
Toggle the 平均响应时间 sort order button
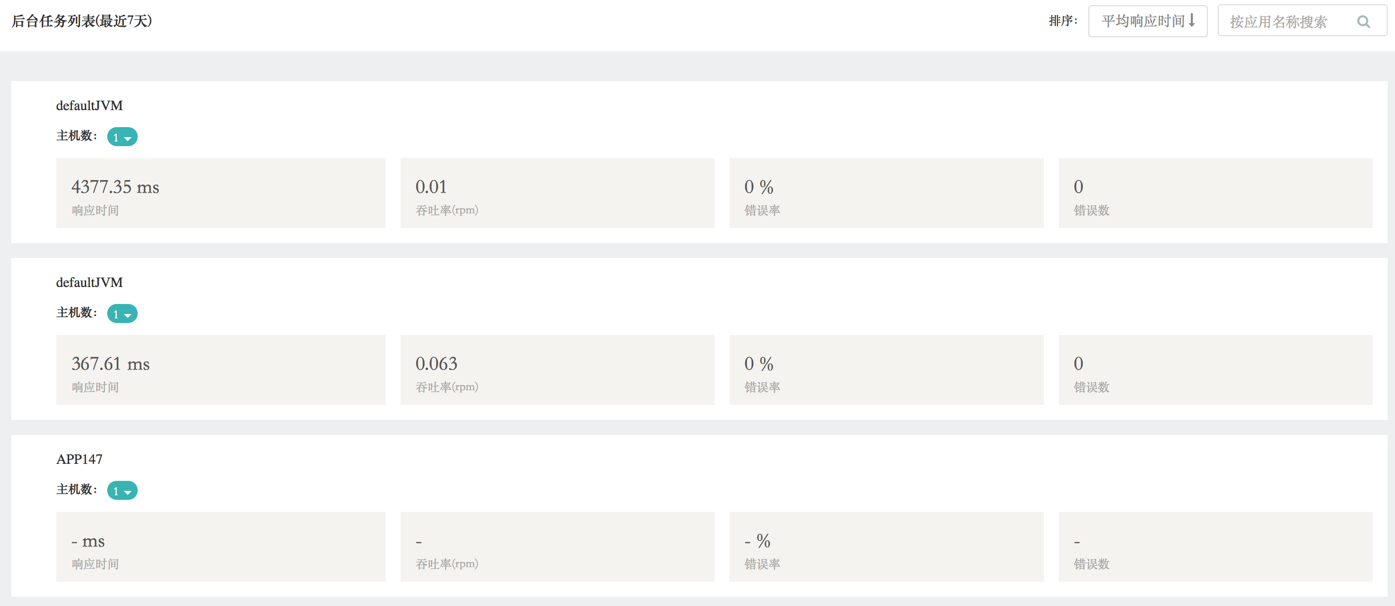[1147, 21]
